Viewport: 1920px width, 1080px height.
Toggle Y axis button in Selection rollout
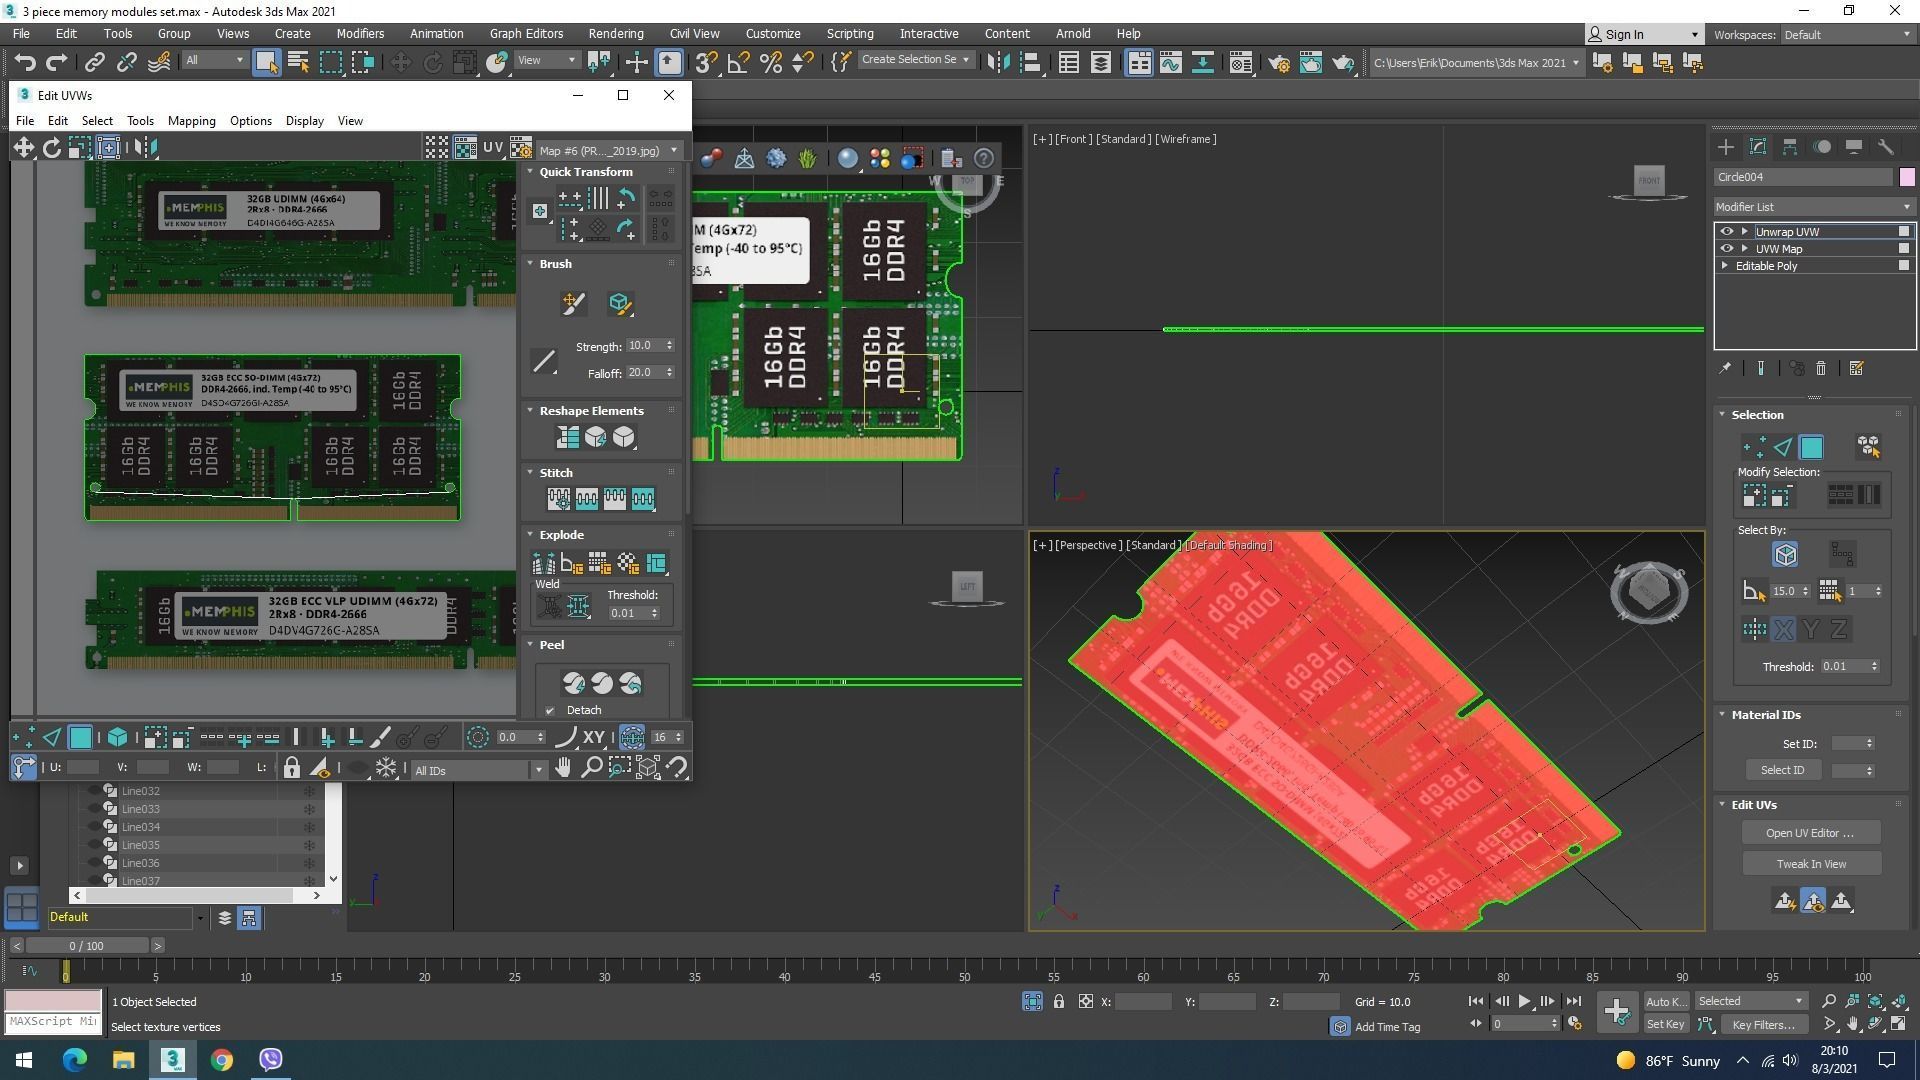click(x=1811, y=629)
